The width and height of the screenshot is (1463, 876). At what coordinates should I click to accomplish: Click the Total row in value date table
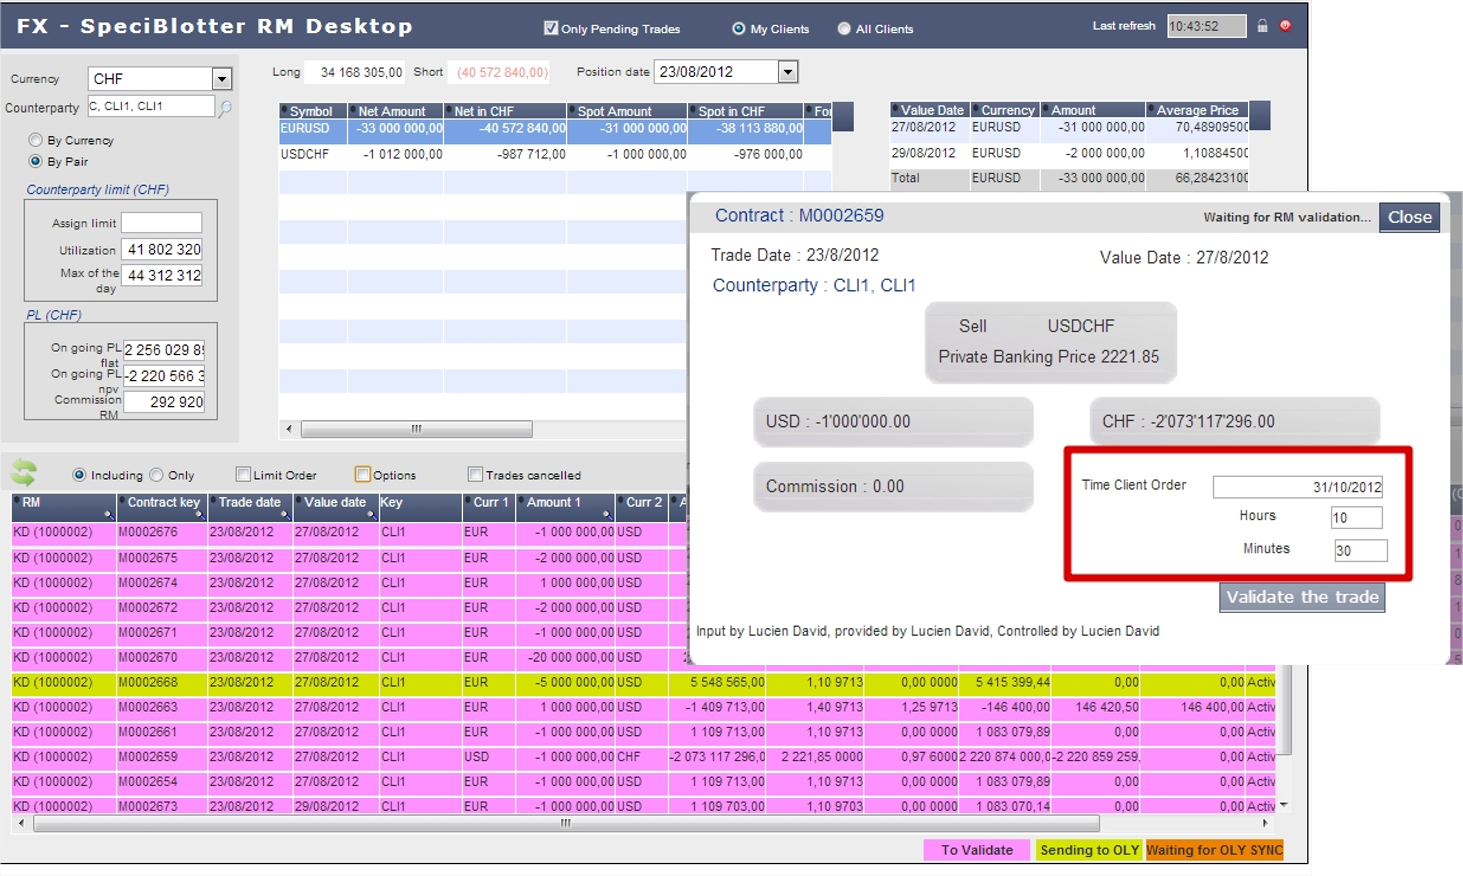tap(1070, 178)
